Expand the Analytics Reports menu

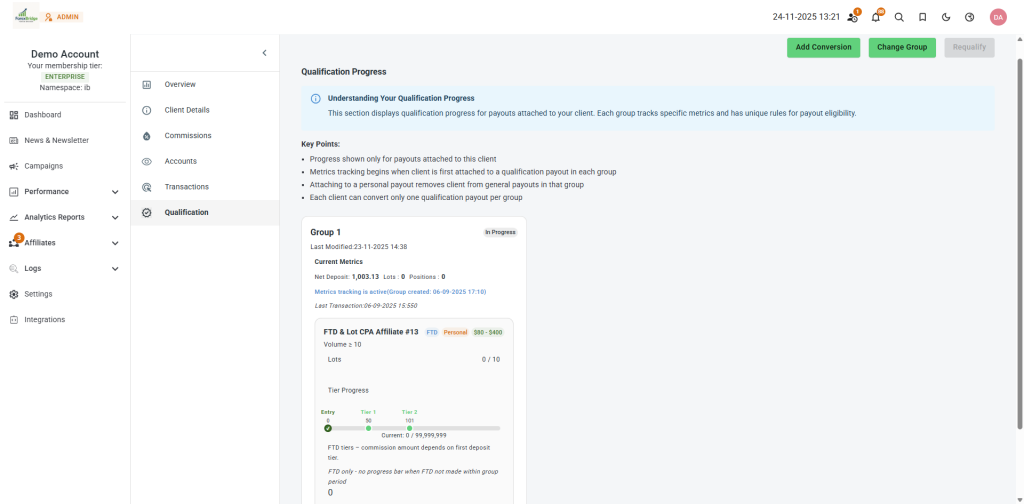click(115, 217)
